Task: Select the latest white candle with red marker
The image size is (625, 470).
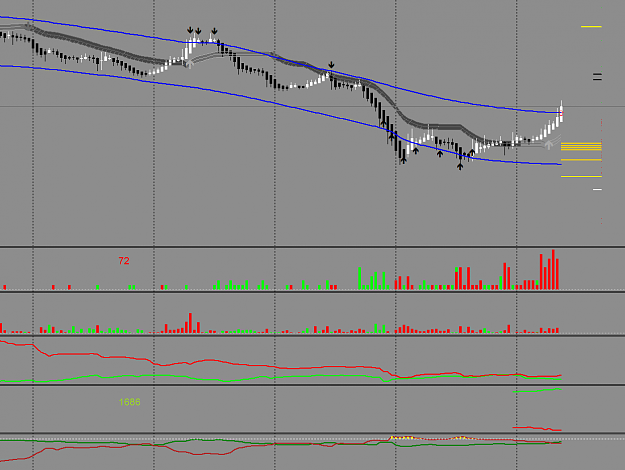Action: click(562, 112)
